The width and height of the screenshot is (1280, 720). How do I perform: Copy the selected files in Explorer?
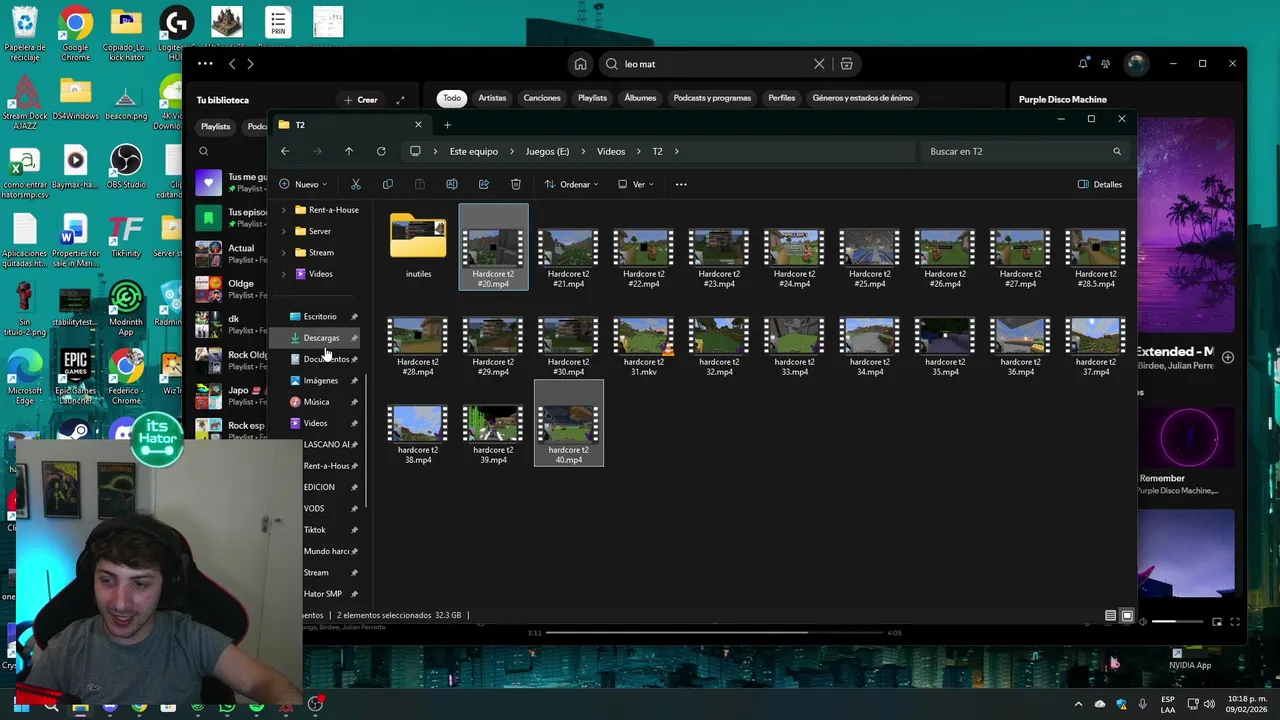click(x=388, y=184)
